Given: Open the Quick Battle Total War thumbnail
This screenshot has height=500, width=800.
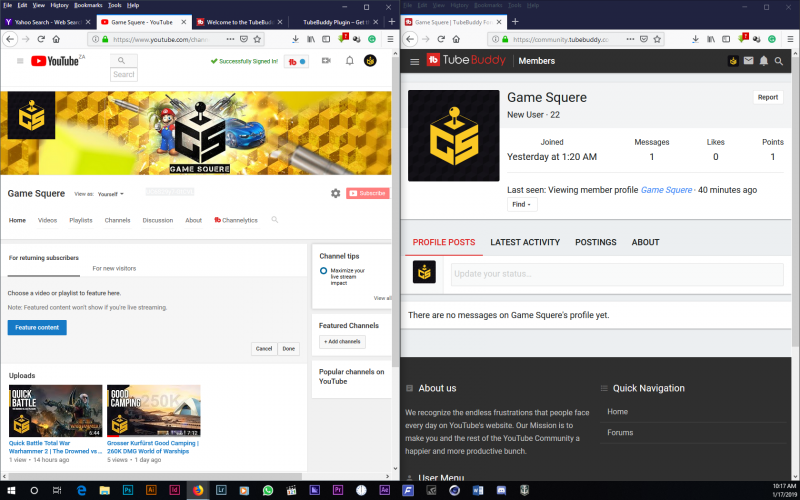Looking at the screenshot, I should (55, 411).
